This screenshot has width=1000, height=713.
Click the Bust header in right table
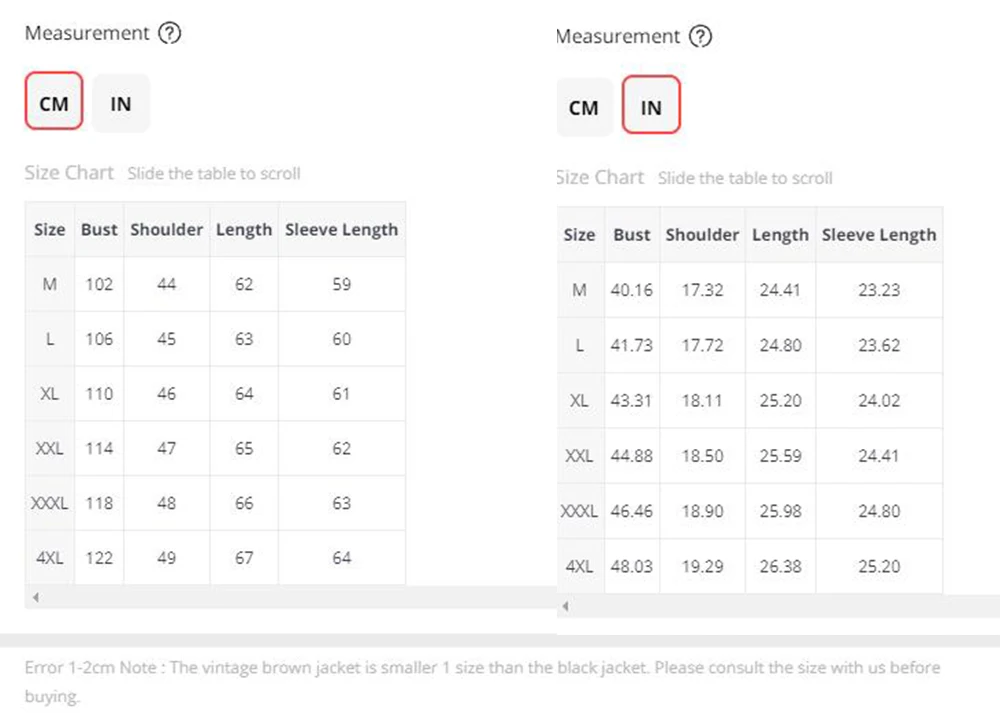click(632, 235)
